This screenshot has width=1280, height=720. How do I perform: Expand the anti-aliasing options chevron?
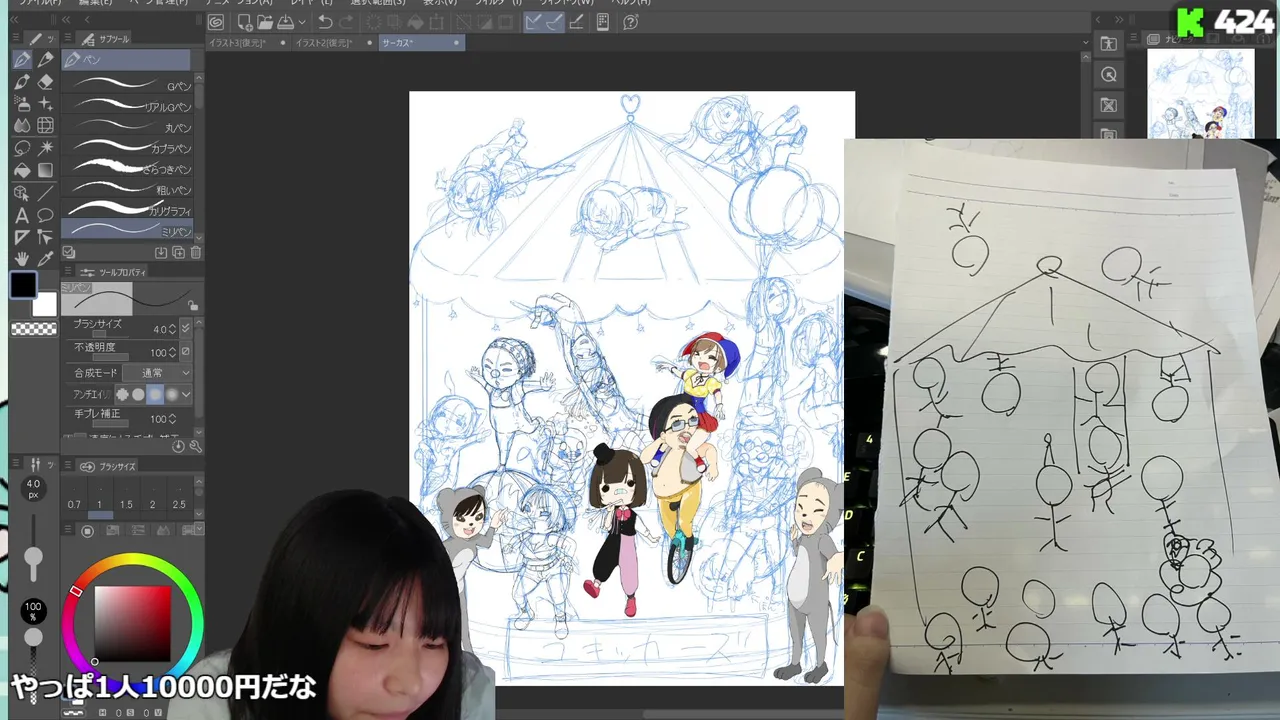[186, 395]
